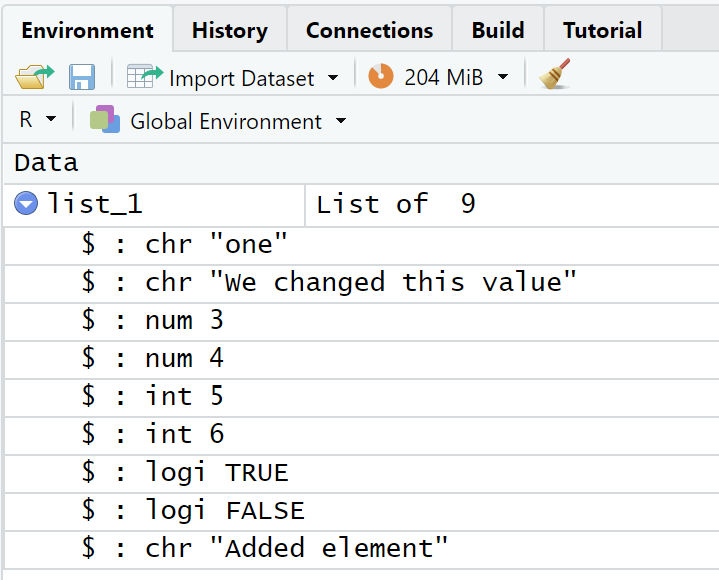Collapse list_1 using the blue arrow
The image size is (719, 580).
coord(27,205)
